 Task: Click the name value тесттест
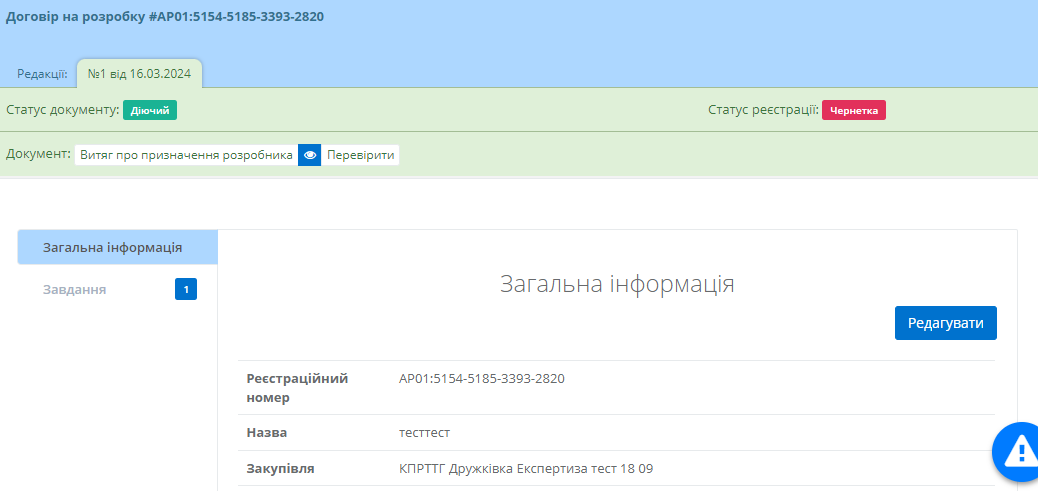pos(425,433)
